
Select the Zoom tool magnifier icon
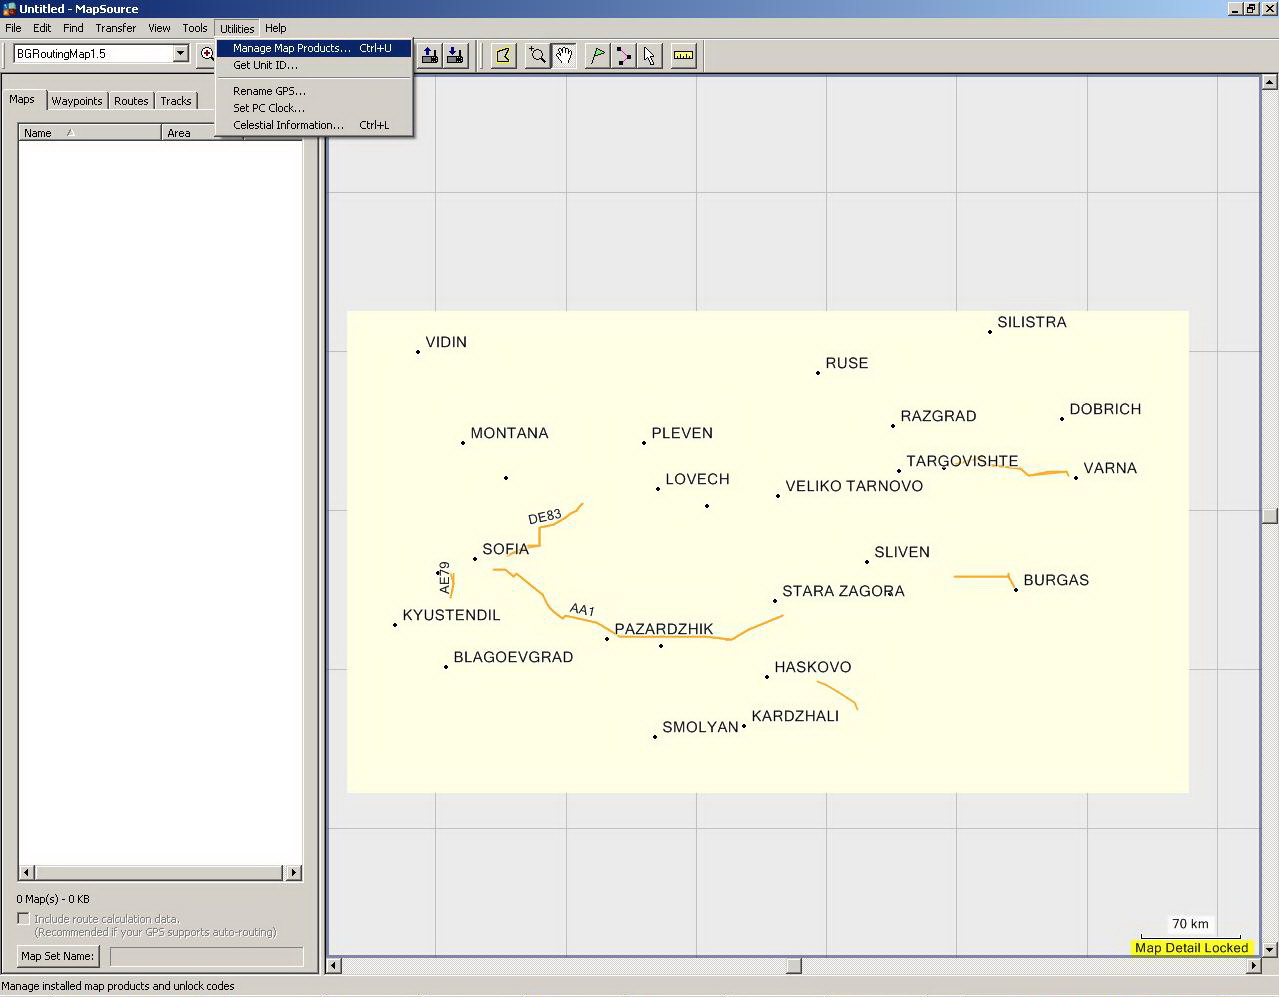538,56
